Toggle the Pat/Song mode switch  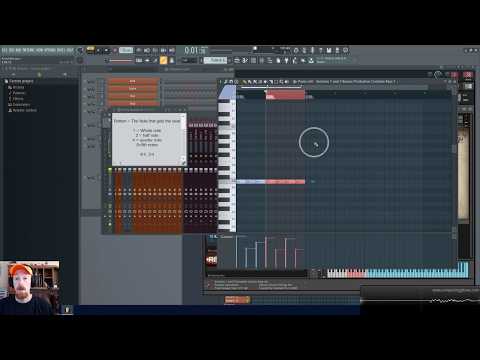coord(90,50)
